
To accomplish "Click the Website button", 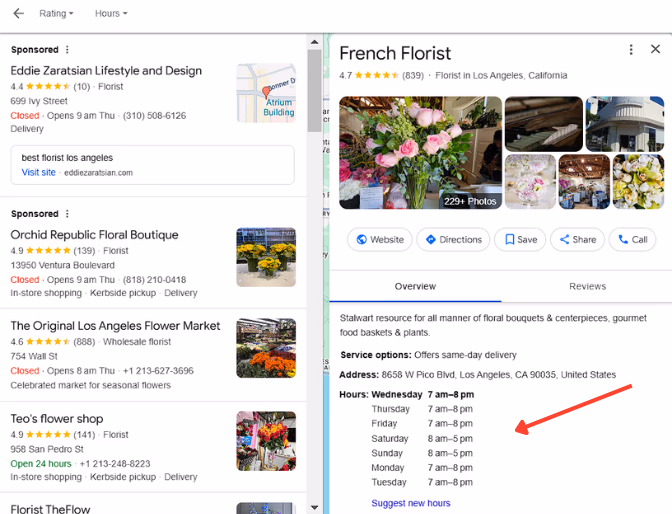I will coord(380,240).
